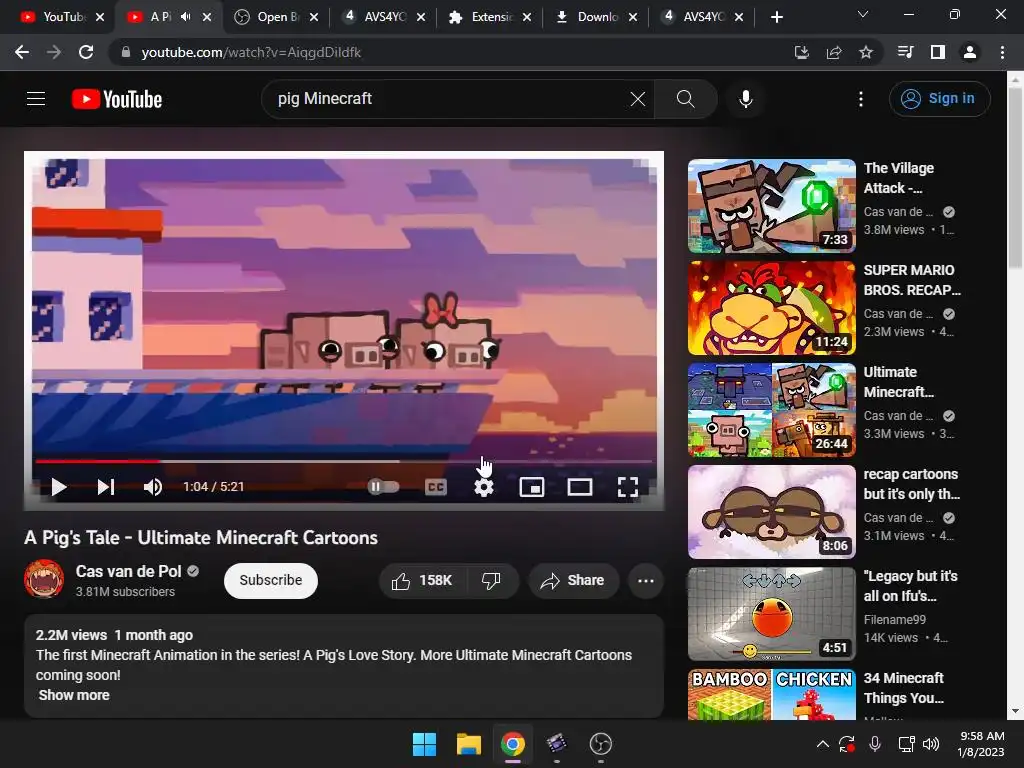Open YouTube settings three-dot menu
1024x768 pixels.
[861, 99]
